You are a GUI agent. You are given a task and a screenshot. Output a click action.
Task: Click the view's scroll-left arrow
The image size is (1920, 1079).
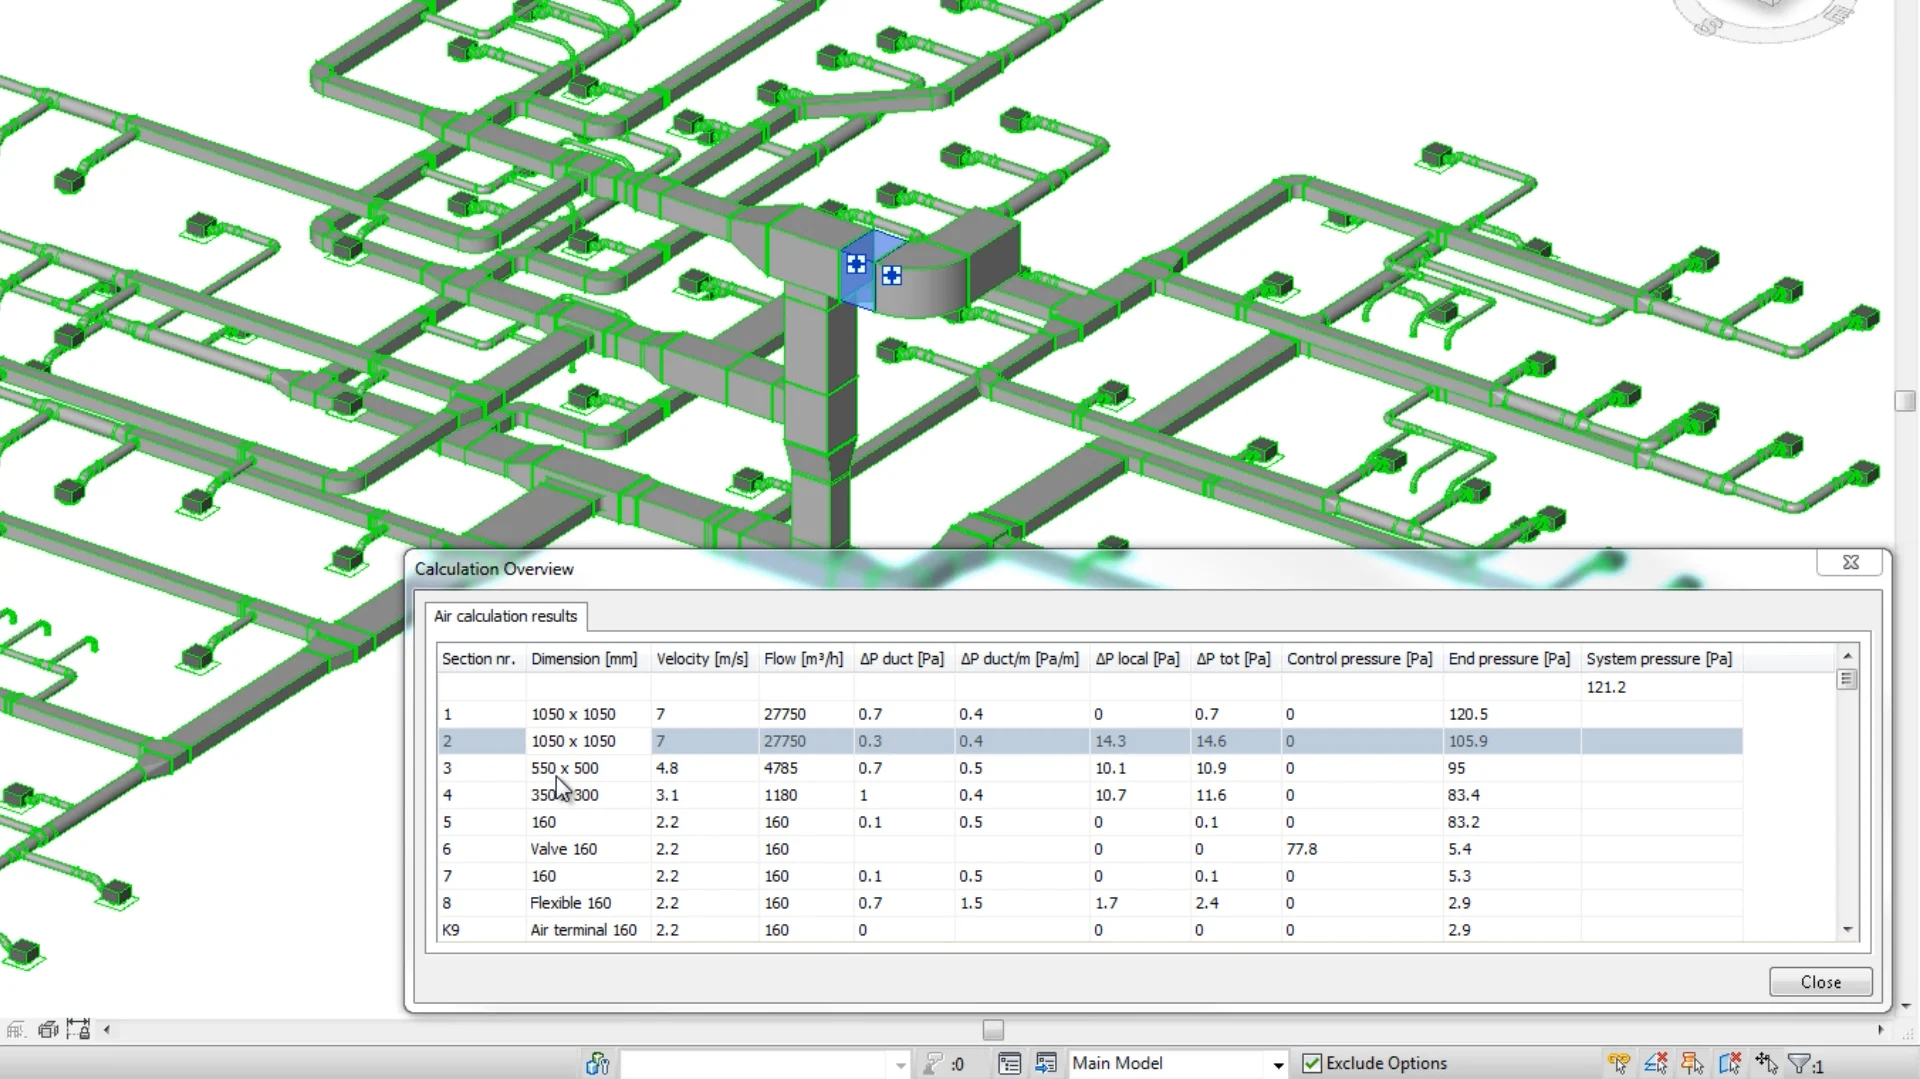pyautogui.click(x=107, y=1030)
